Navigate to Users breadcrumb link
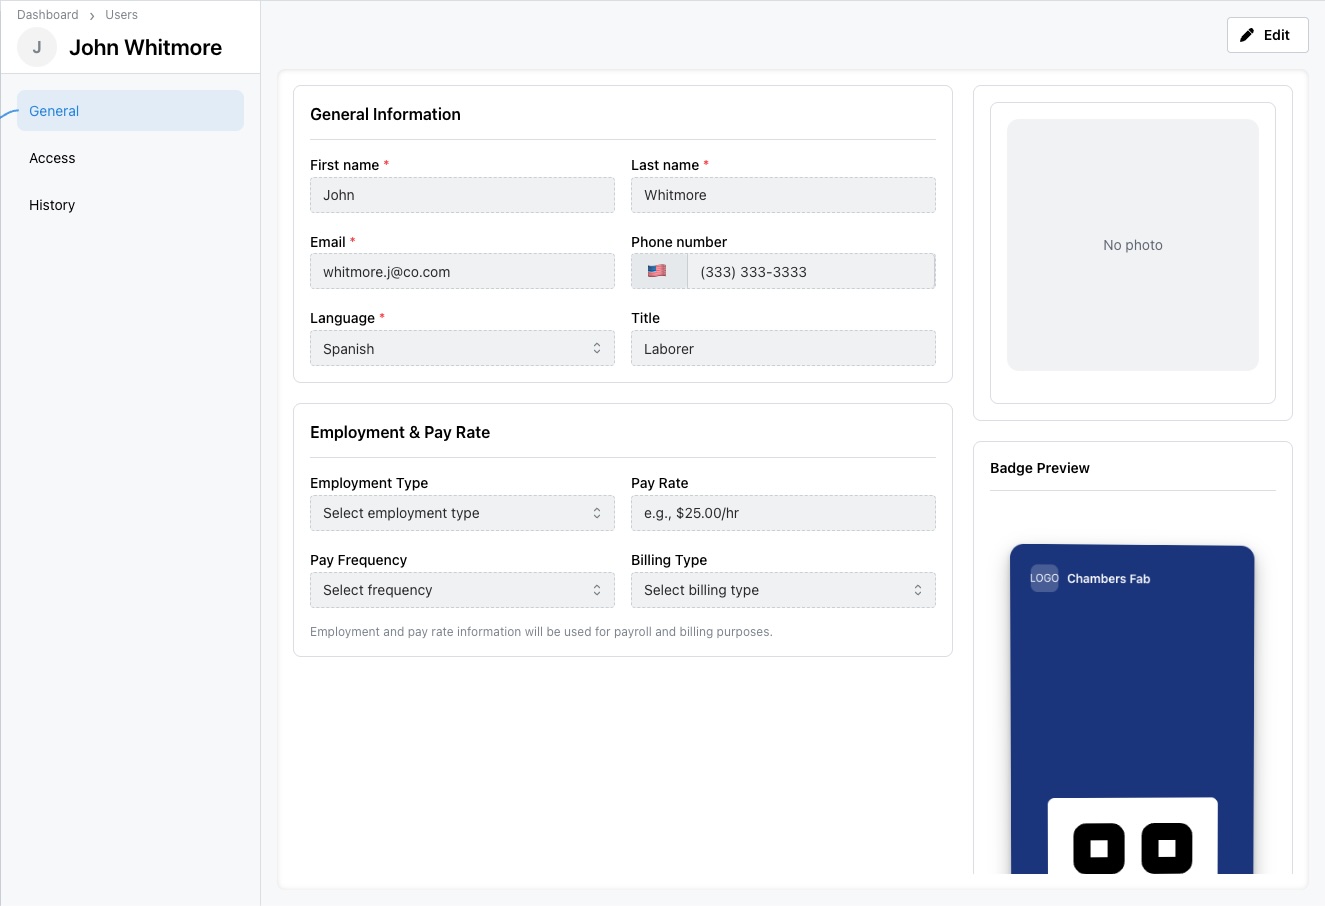Viewport: 1325px width, 906px height. [x=121, y=15]
